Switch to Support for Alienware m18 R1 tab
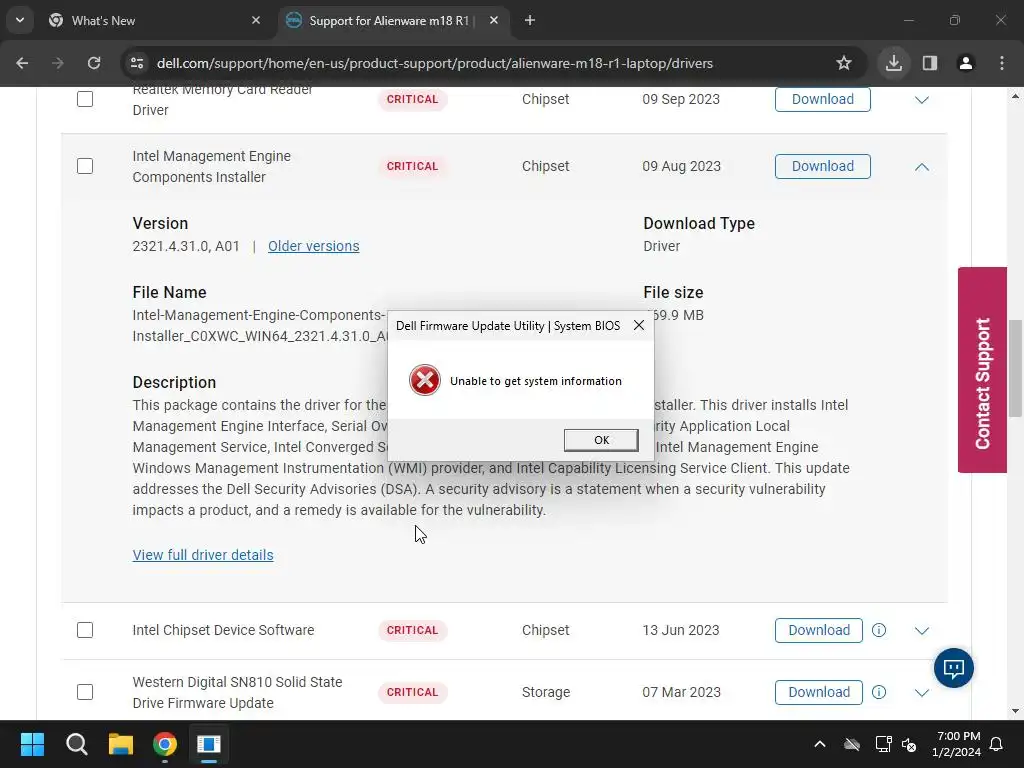 (392, 20)
